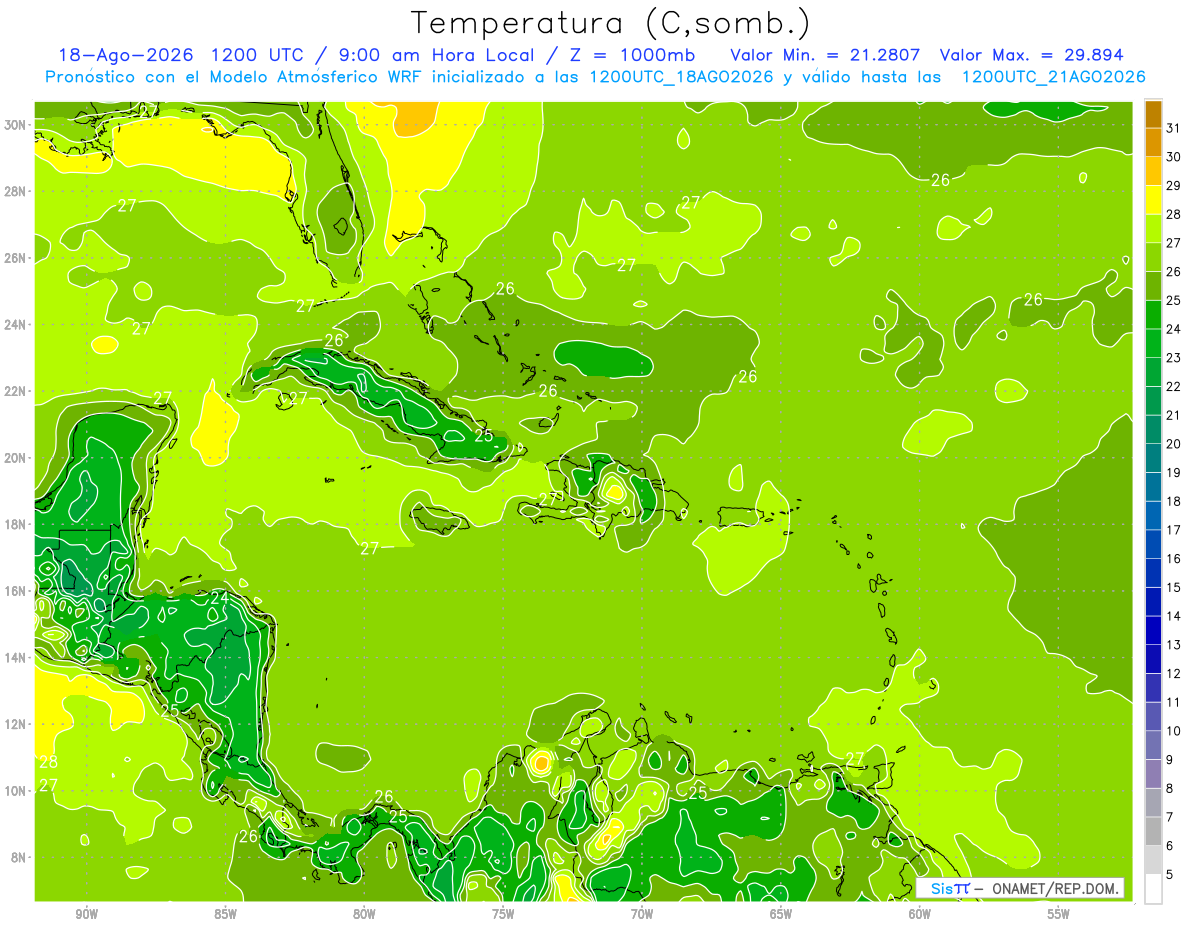Click the legend scale label 20
The width and height of the screenshot is (1200, 927).
pyautogui.click(x=1175, y=444)
